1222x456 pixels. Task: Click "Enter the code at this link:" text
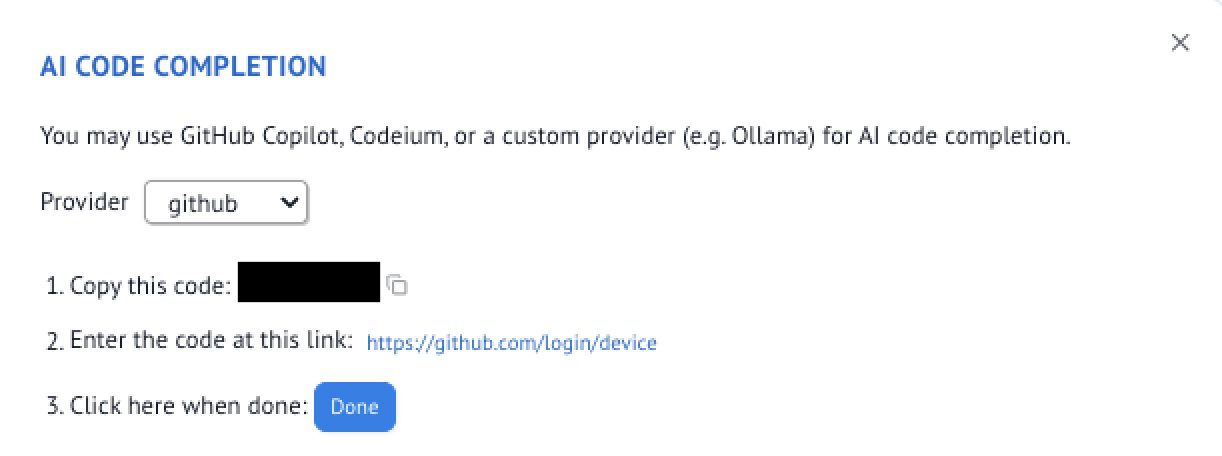pyautogui.click(x=212, y=341)
